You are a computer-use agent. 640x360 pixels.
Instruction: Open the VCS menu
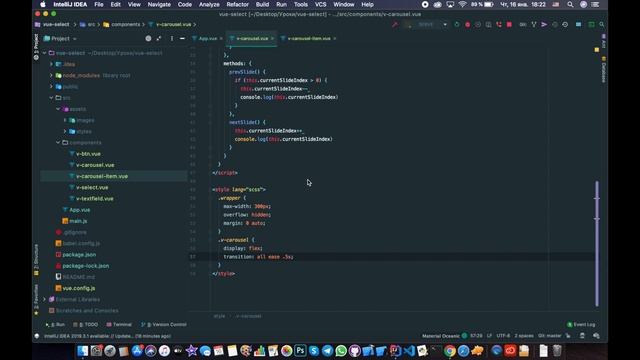tap(320, 4)
